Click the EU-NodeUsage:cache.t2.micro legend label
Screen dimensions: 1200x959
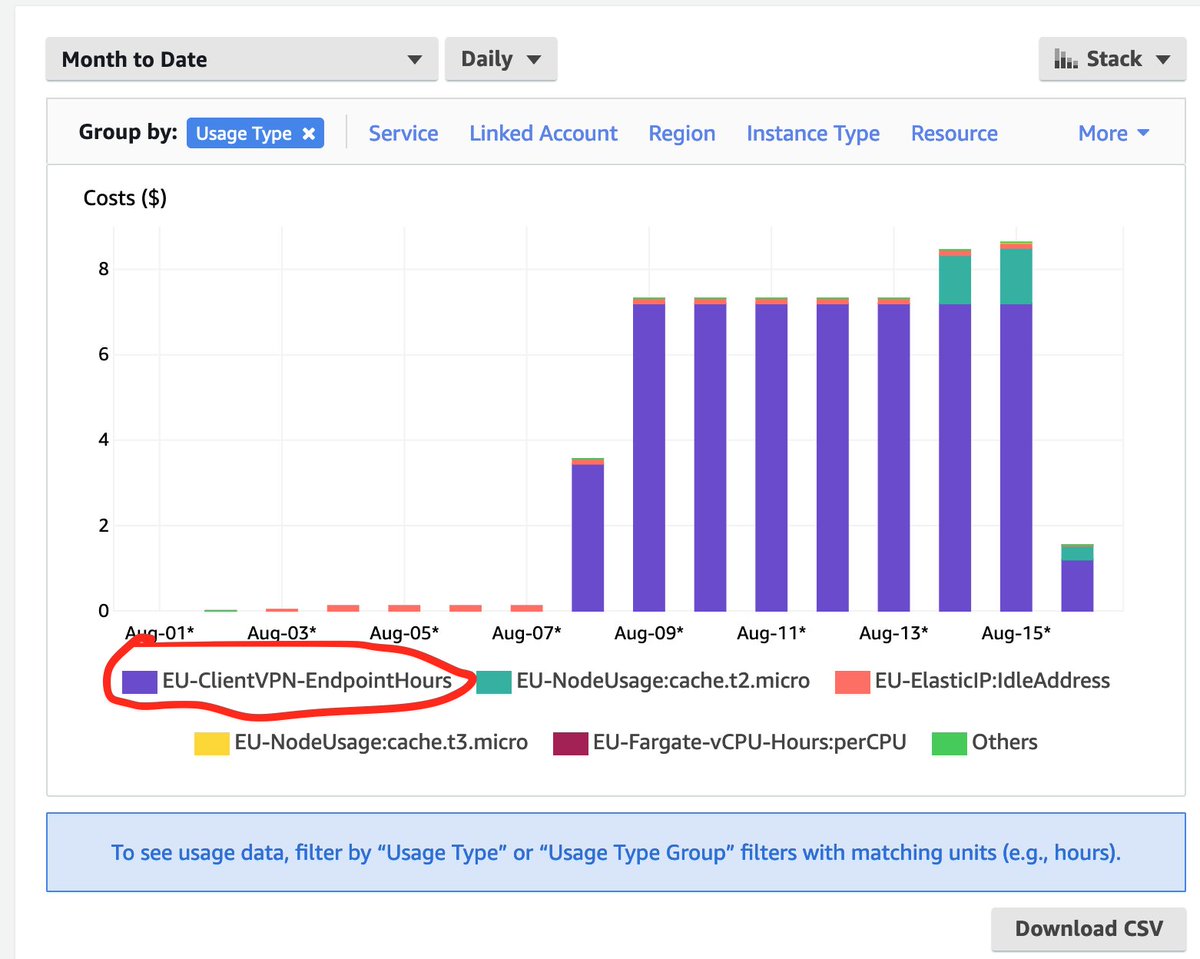[x=663, y=681]
